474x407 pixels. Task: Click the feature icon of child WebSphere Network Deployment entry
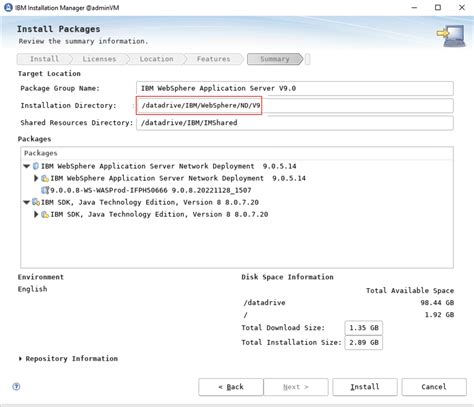[45, 178]
